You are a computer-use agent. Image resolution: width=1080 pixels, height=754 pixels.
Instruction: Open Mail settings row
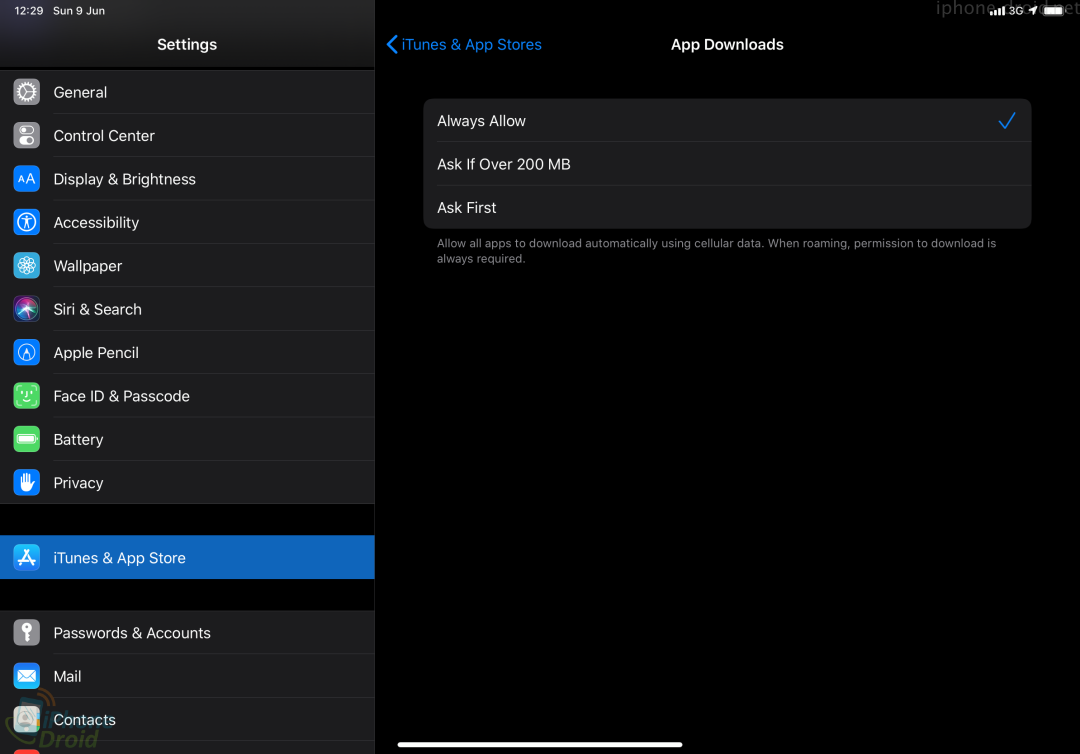187,676
